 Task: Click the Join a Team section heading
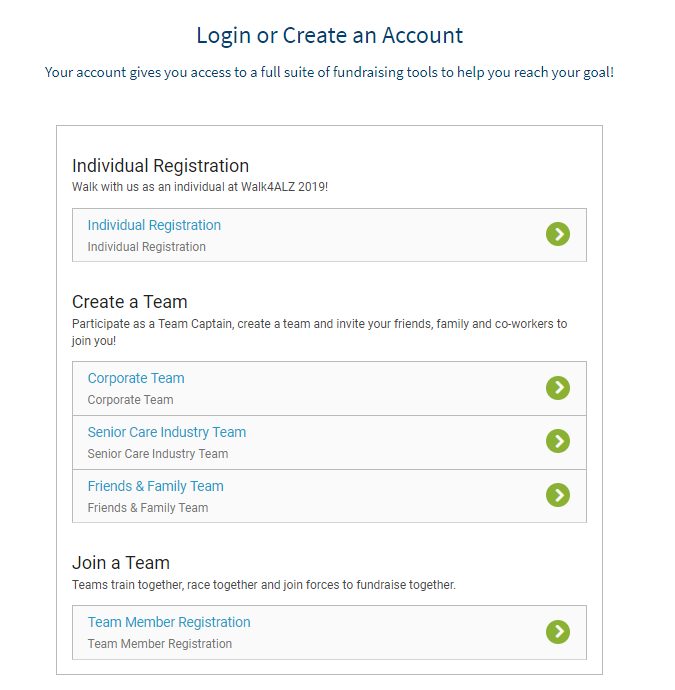click(121, 563)
